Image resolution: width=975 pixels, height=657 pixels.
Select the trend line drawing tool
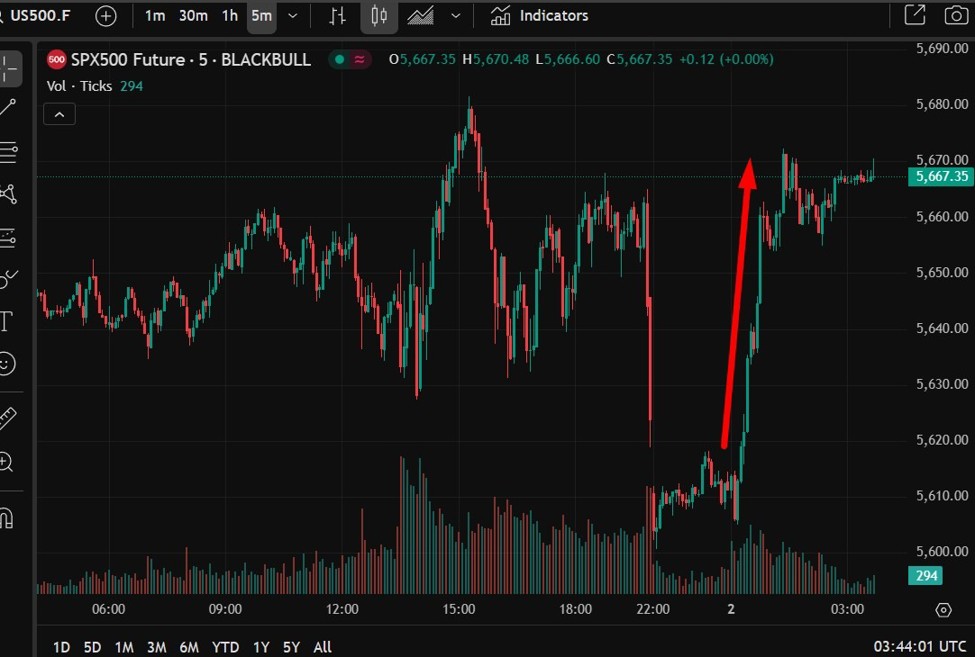point(7,107)
